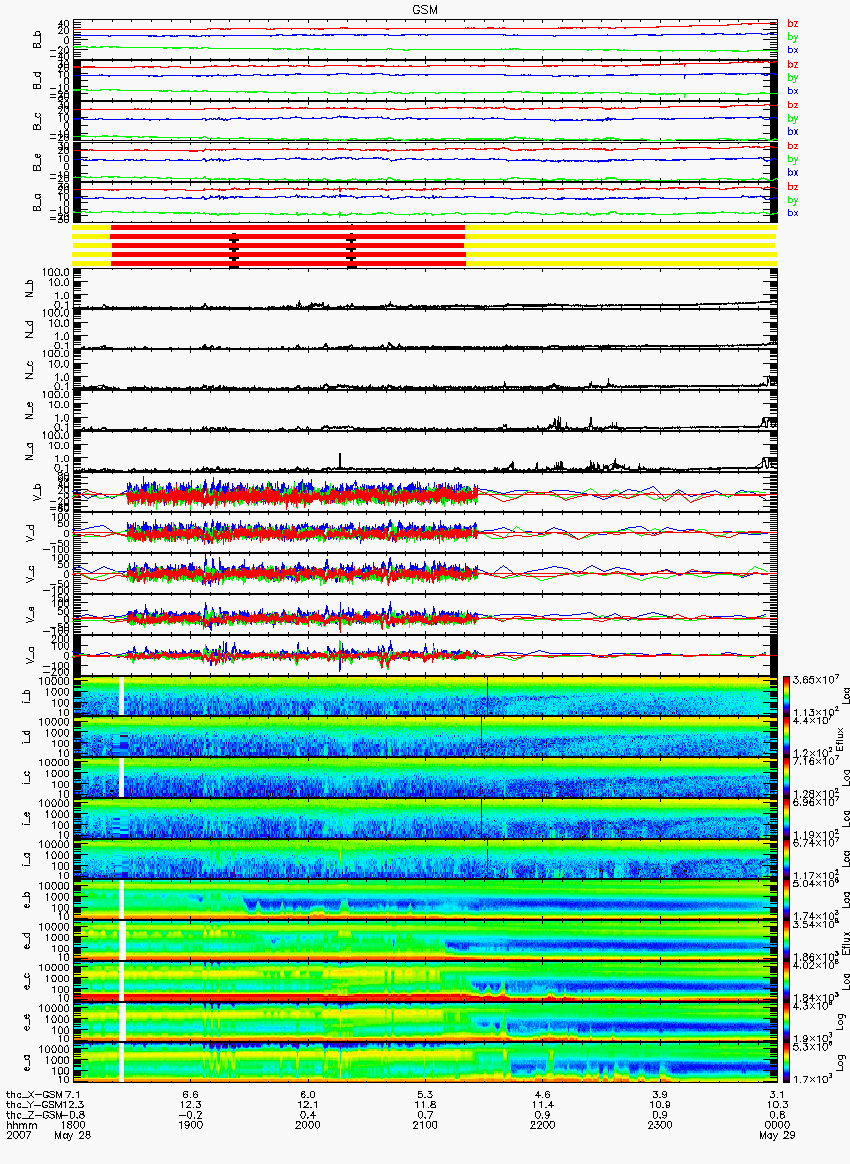Select the B_b panel axis label
Image resolution: width=850 pixels, height=1164 pixels.
coord(37,40)
